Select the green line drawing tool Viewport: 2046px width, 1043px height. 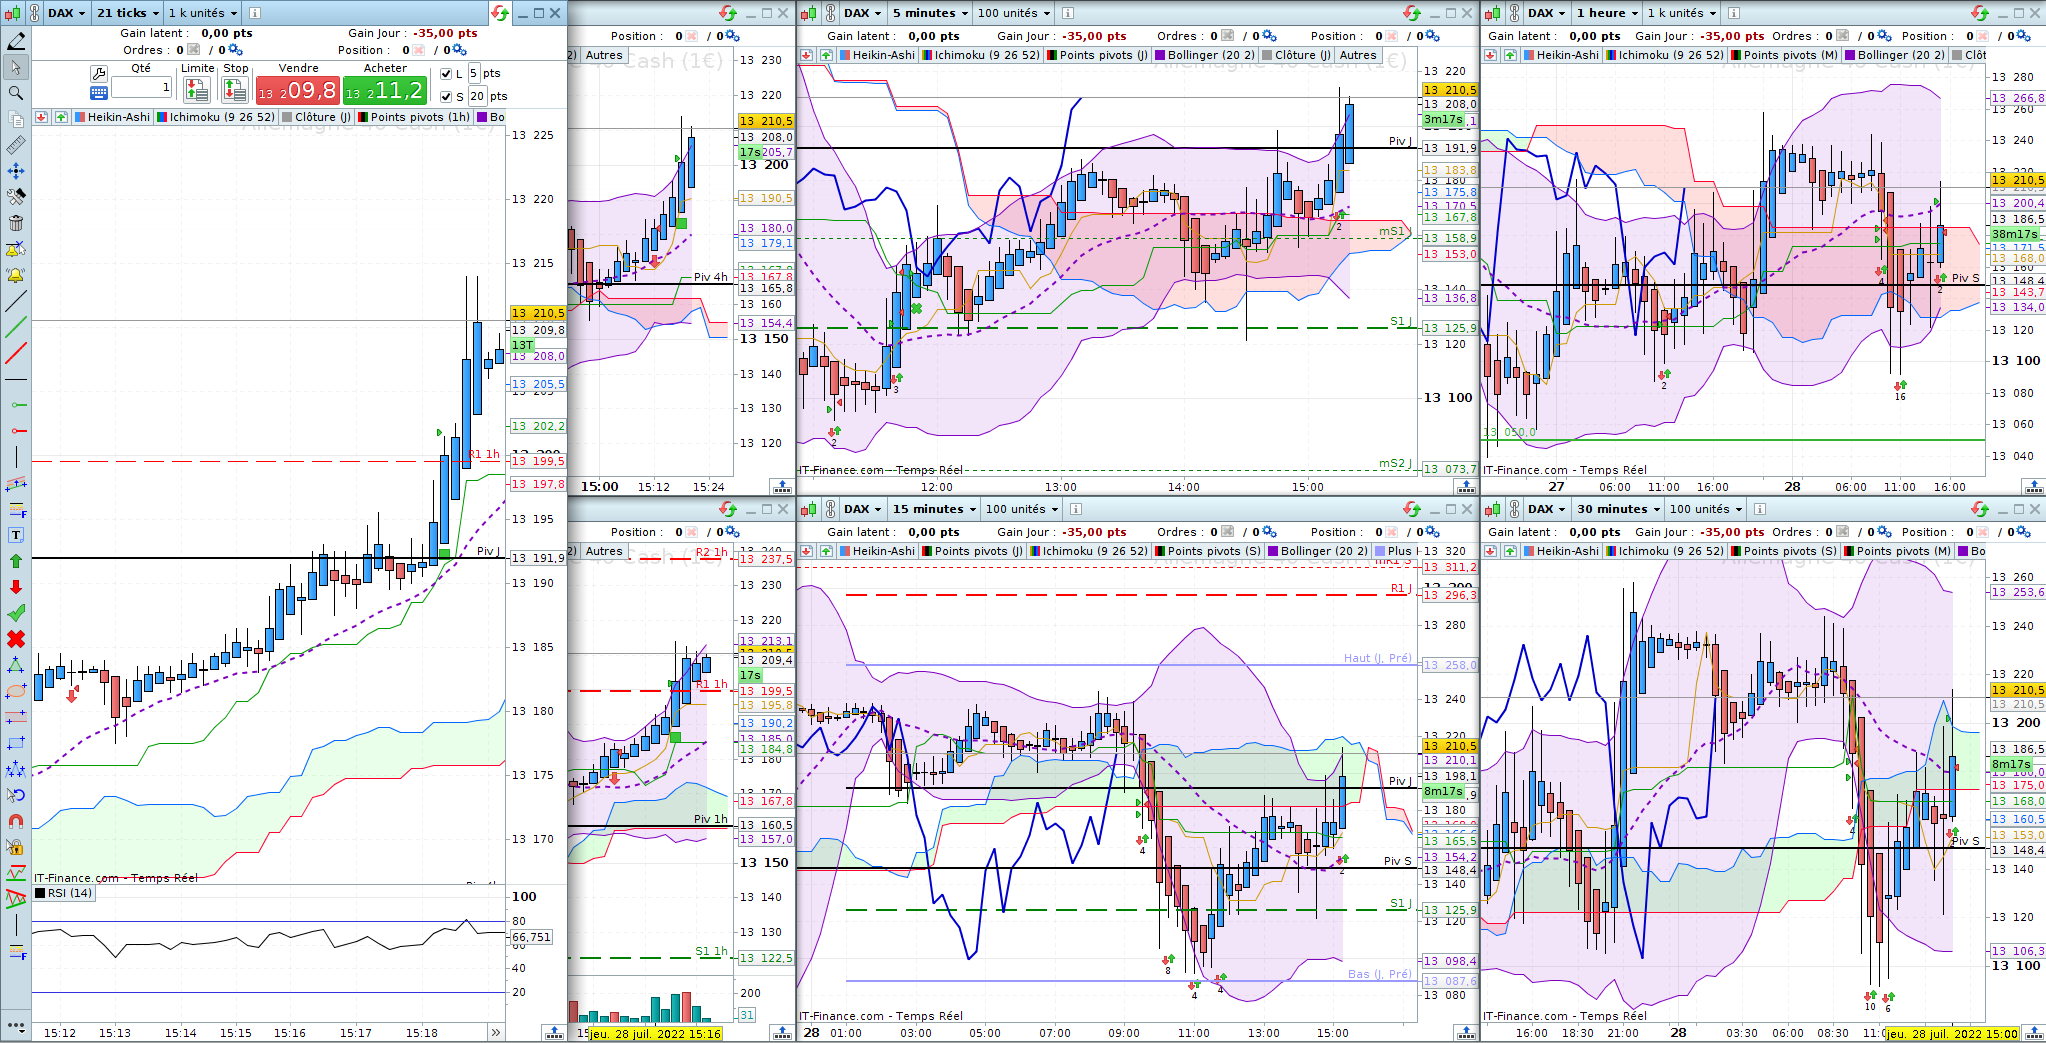click(x=16, y=327)
